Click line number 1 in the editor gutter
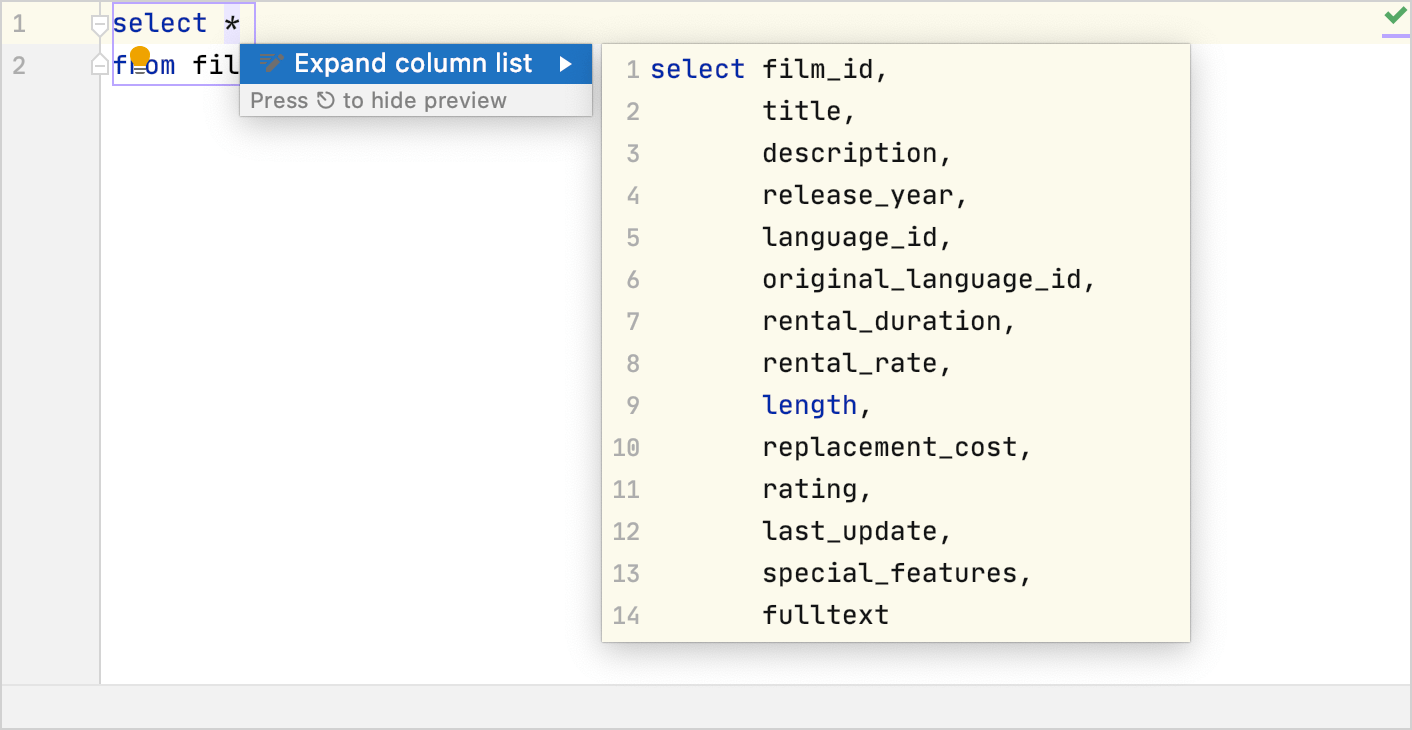This screenshot has height=730, width=1412. click(x=19, y=23)
